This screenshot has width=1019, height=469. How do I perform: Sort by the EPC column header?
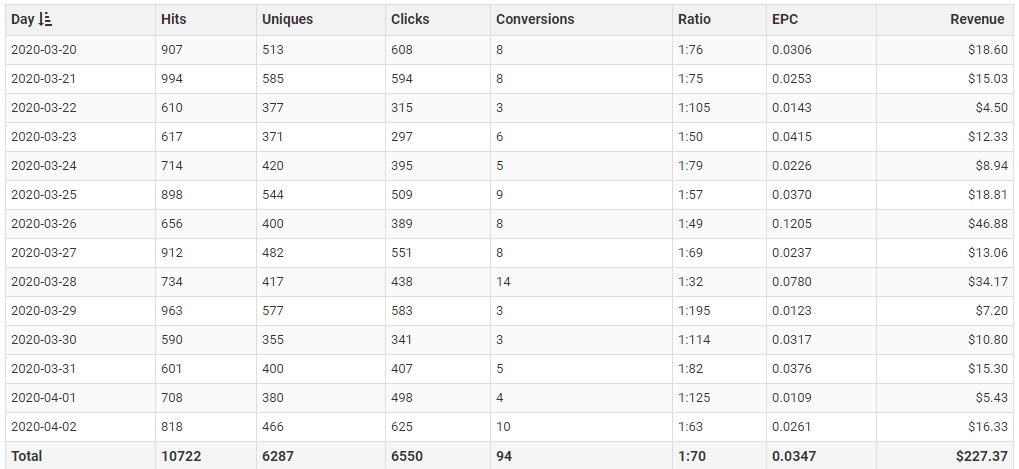pyautogui.click(x=785, y=19)
